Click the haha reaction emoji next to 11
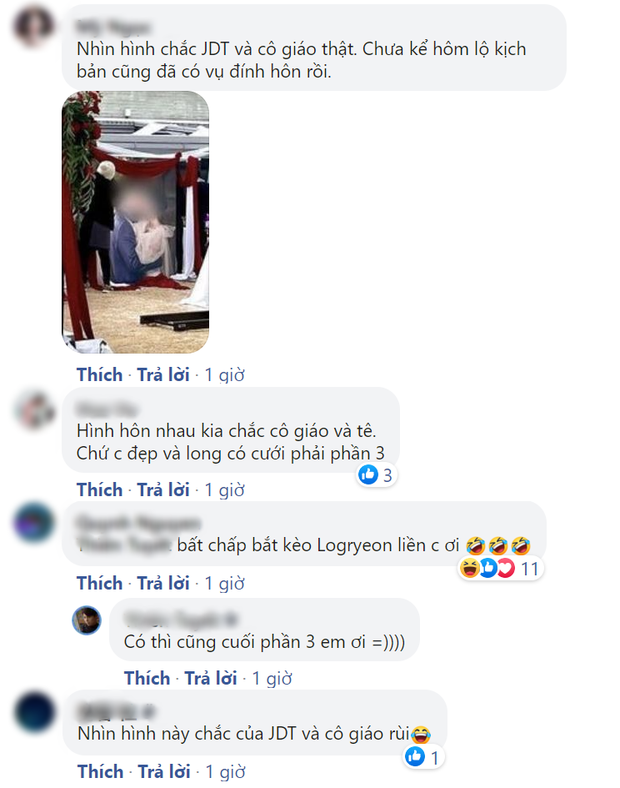 click(469, 569)
